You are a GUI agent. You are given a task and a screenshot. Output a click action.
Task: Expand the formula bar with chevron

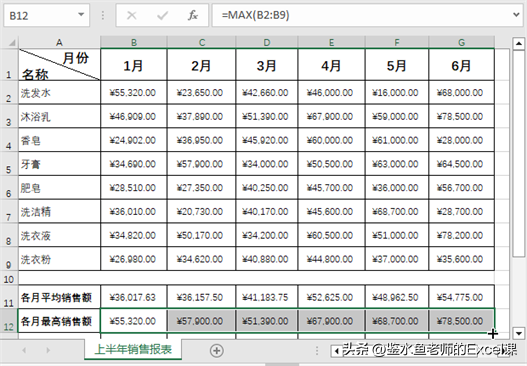tap(517, 15)
